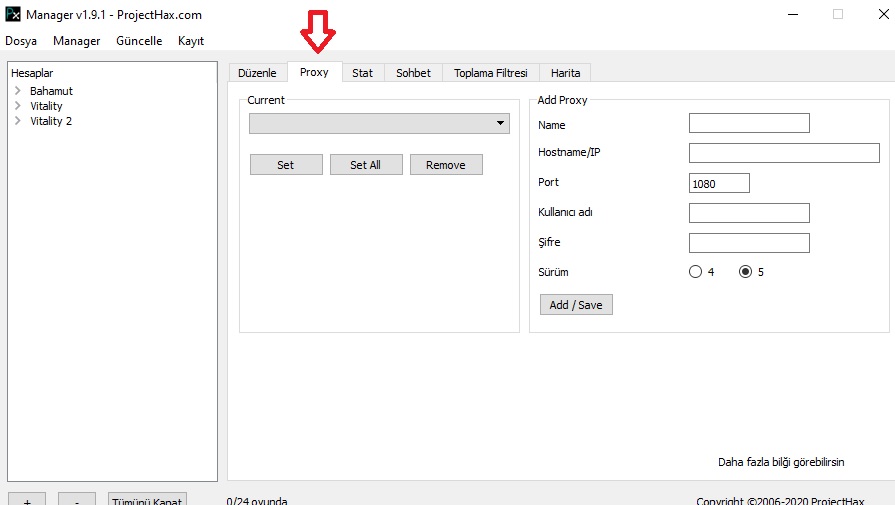Open the Güncelle menu

tap(139, 41)
